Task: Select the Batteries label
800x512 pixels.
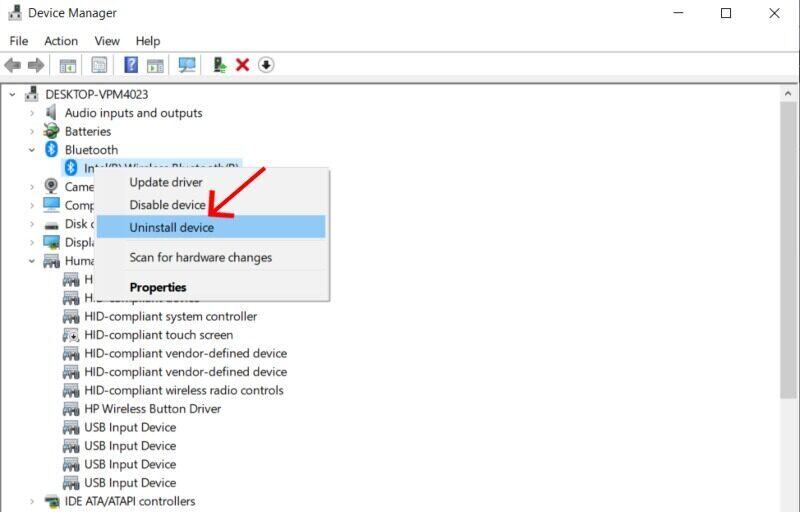Action: (88, 131)
